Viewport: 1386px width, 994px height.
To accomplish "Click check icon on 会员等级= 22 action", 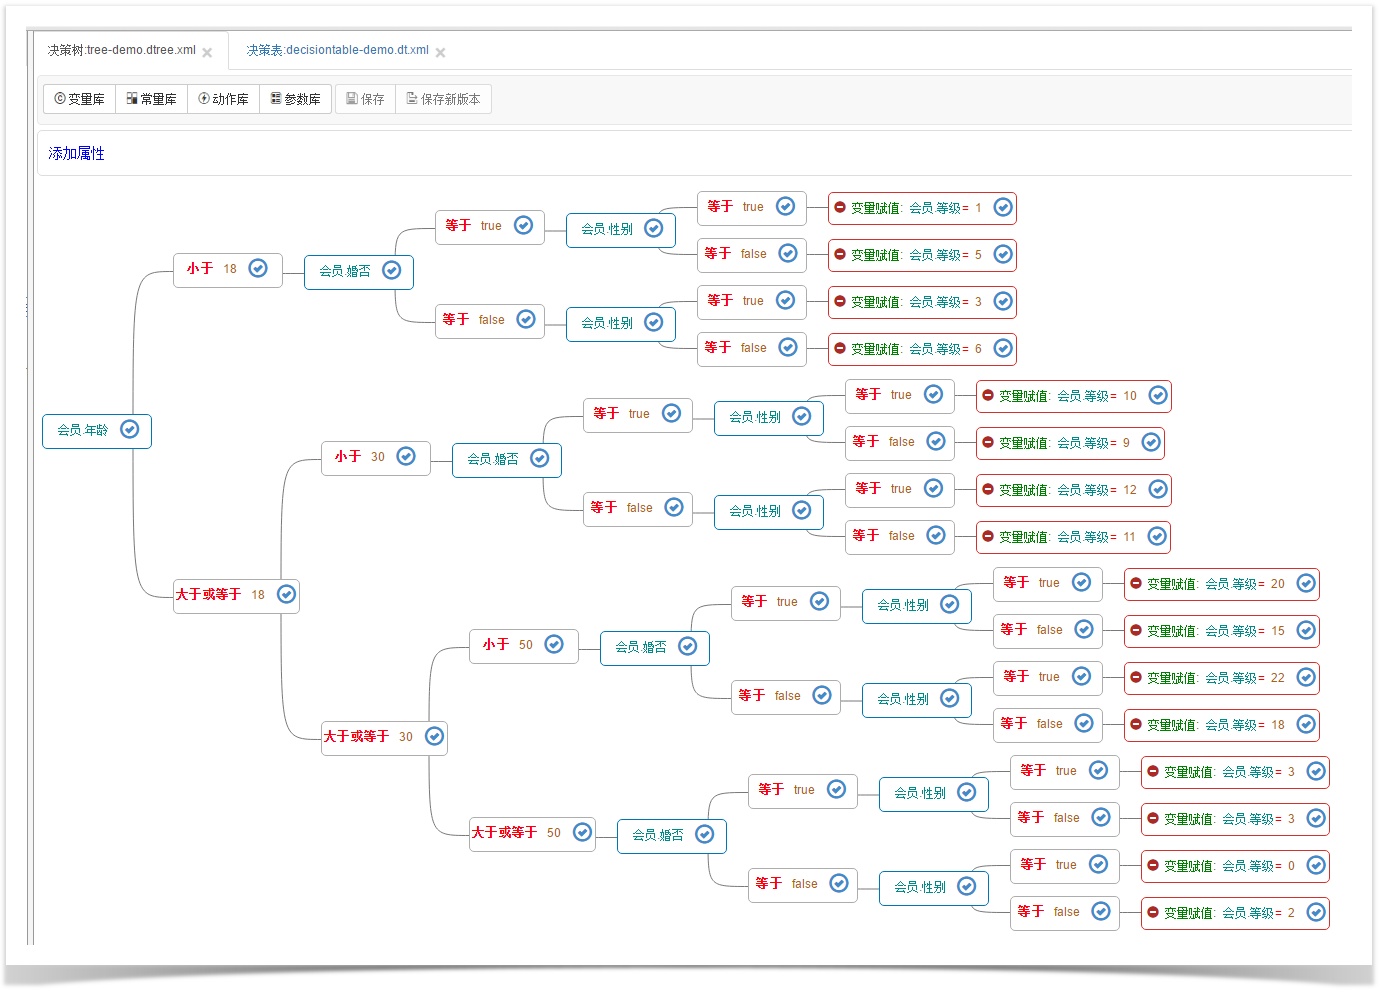I will pos(1306,677).
